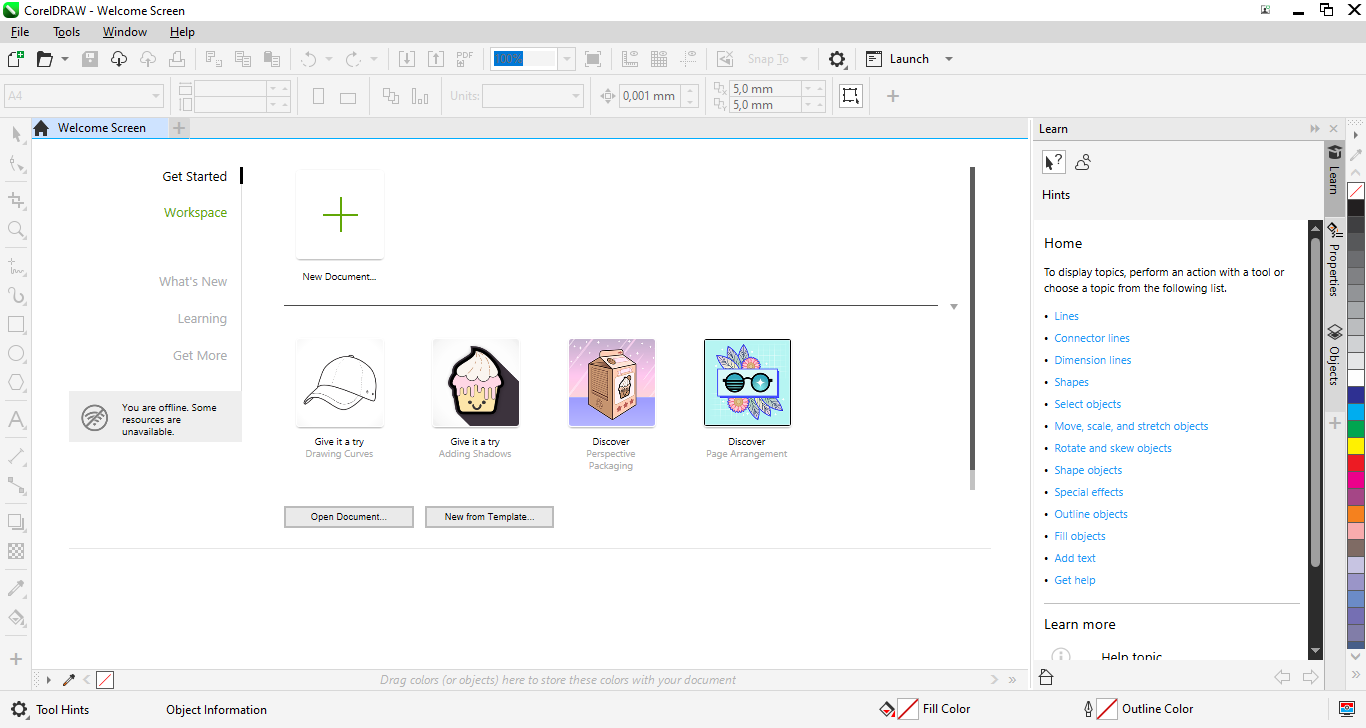Click the Options gear icon in toolbar
Viewport: 1366px width, 728px height.
click(837, 59)
